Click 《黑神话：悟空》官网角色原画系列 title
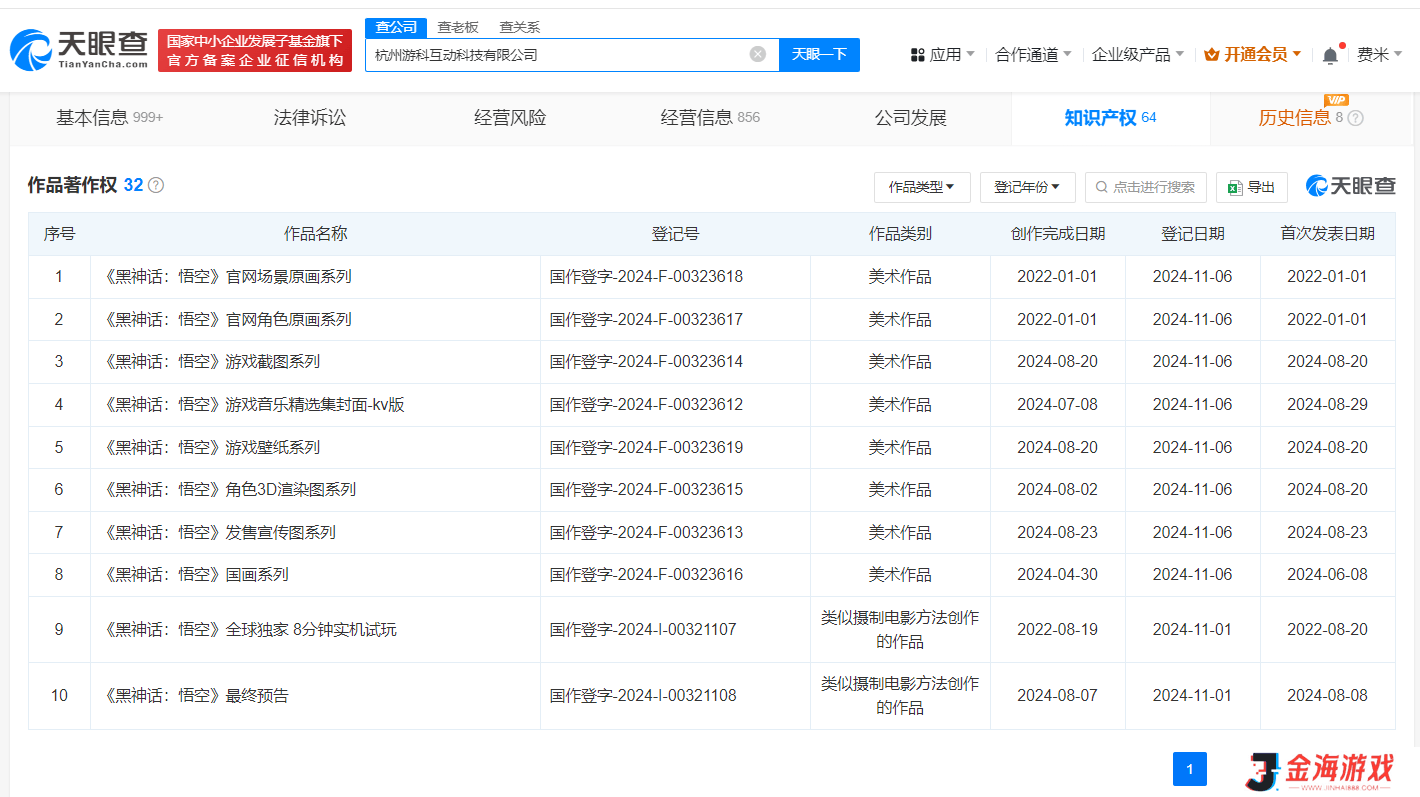The image size is (1420, 797). tap(226, 320)
